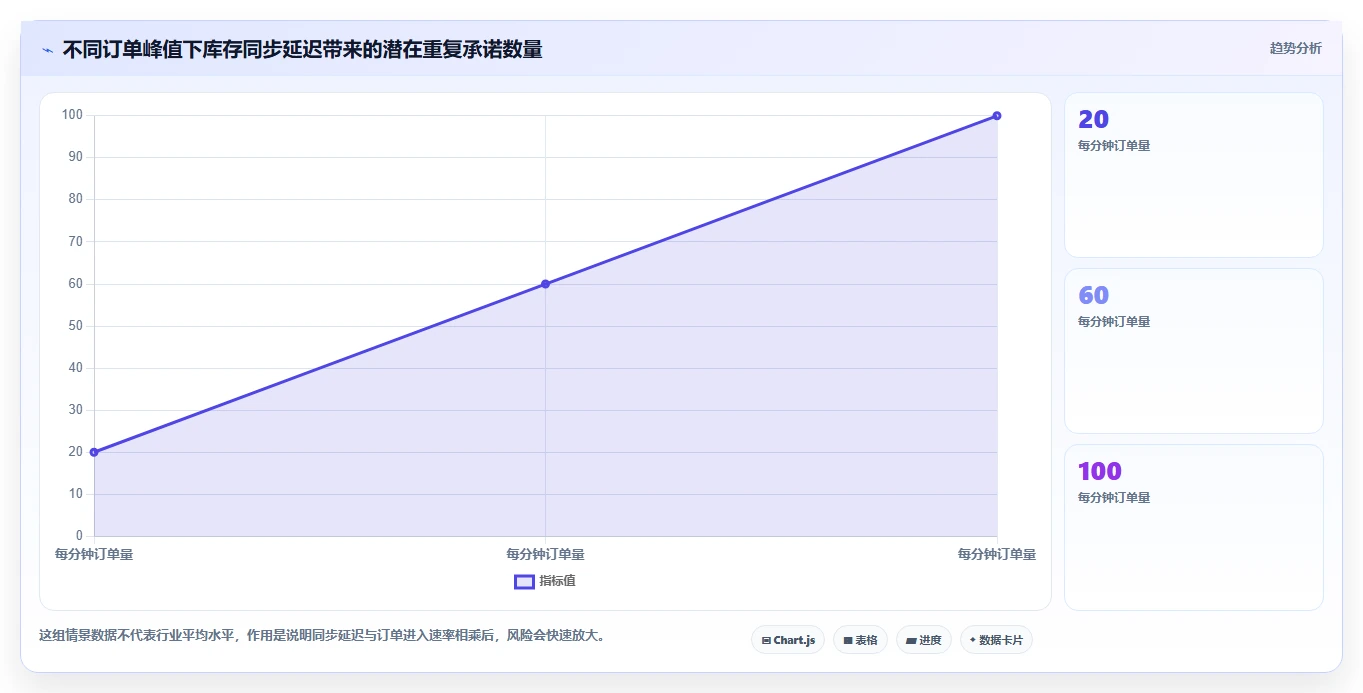Screen dimensions: 1363x693
Task: Click the y-axis tick label 80
Action: click(76, 199)
